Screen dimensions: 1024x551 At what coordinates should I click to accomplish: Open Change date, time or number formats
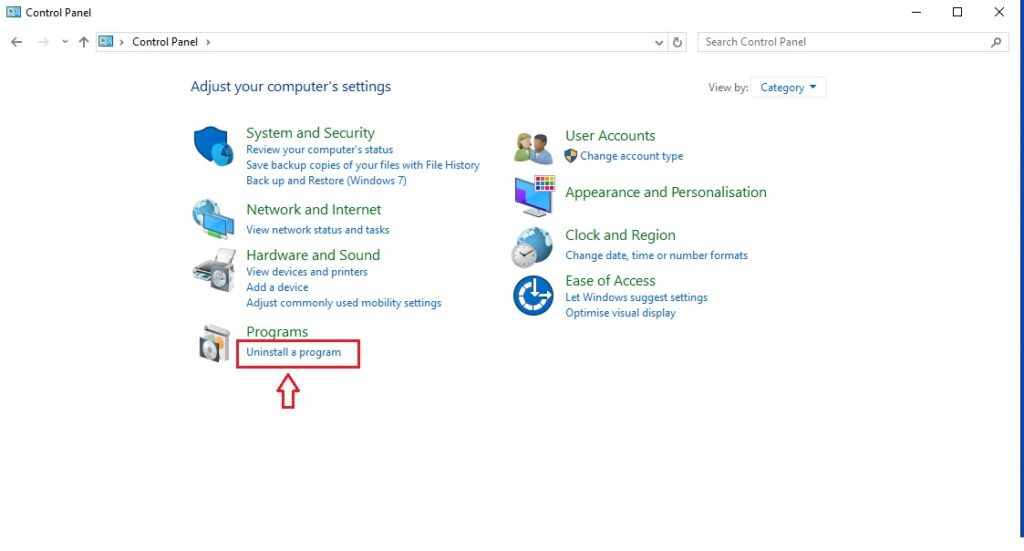(656, 255)
